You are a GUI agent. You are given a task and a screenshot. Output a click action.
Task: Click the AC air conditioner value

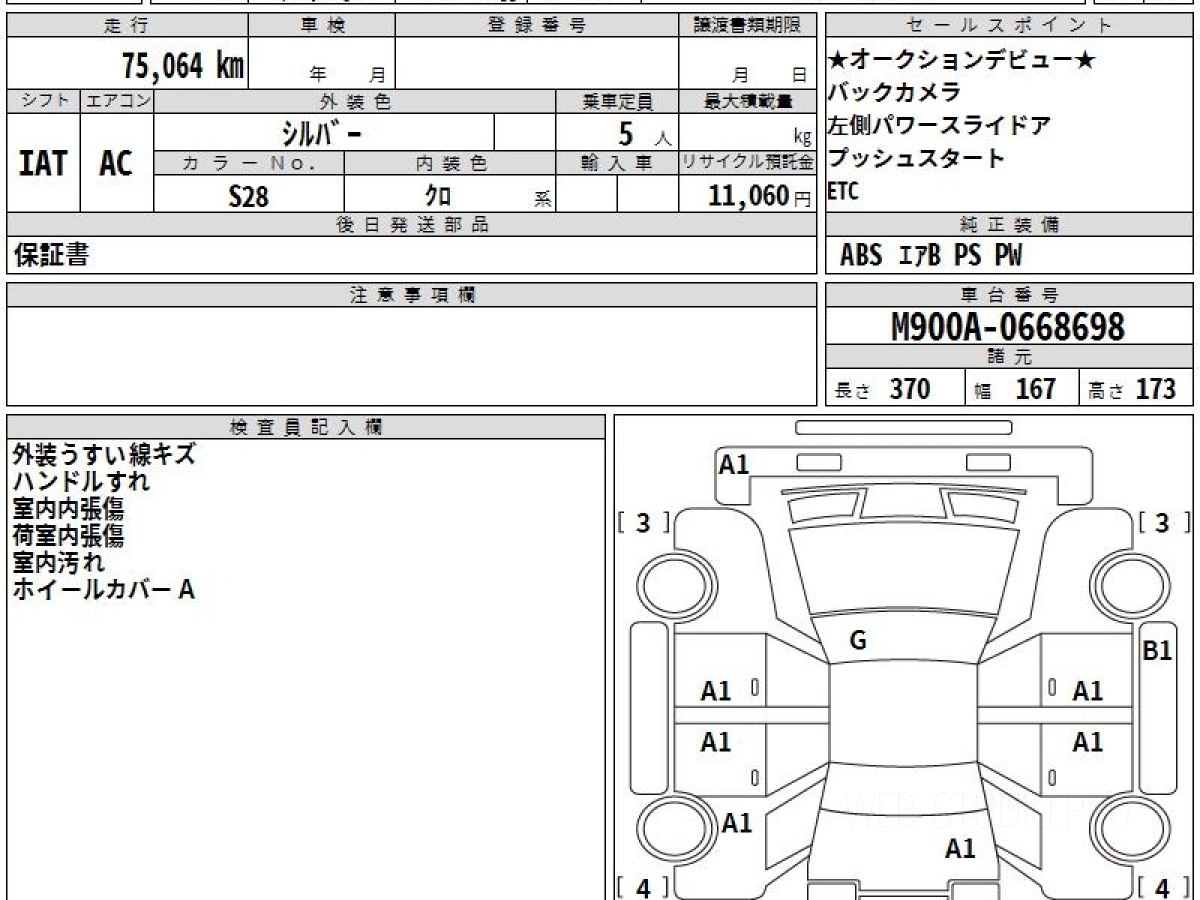(116, 162)
